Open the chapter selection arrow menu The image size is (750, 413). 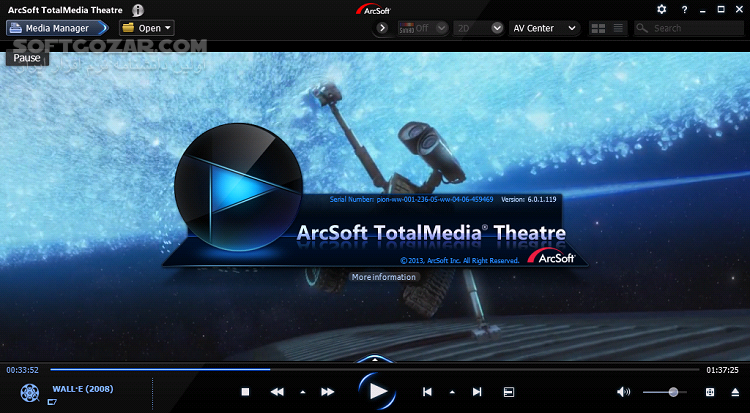(452, 392)
